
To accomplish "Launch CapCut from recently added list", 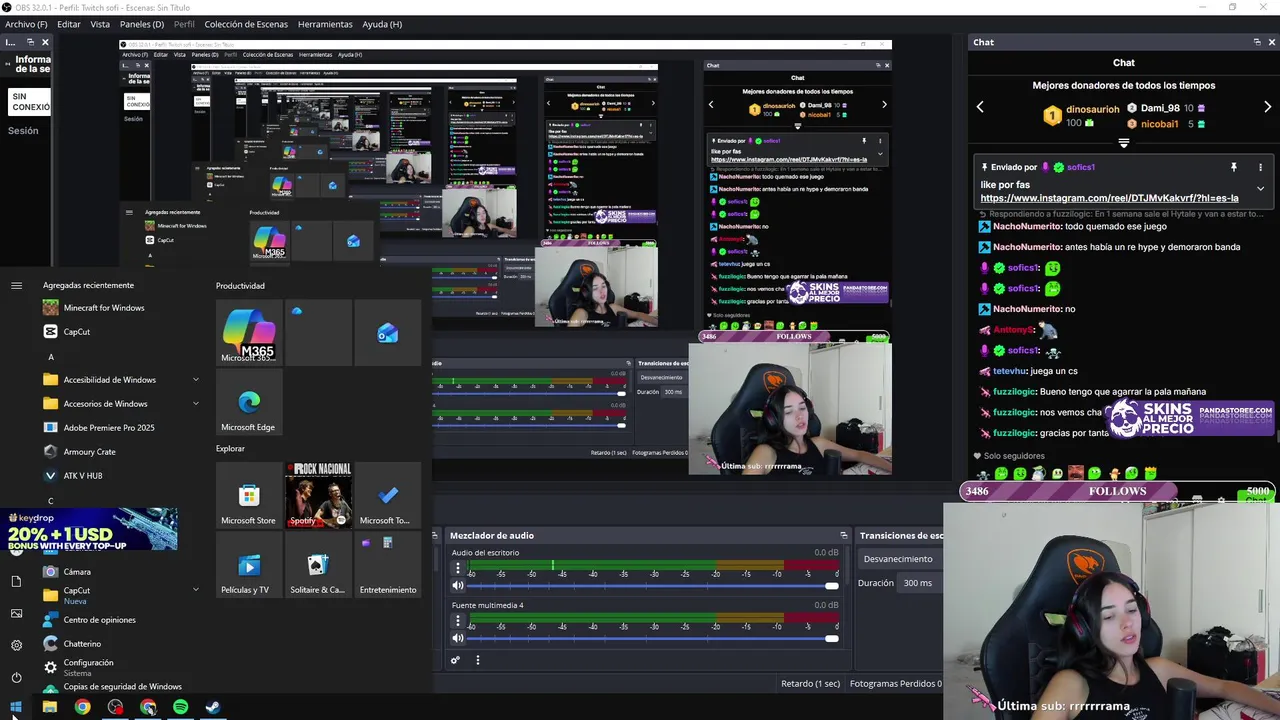I will coord(77,332).
